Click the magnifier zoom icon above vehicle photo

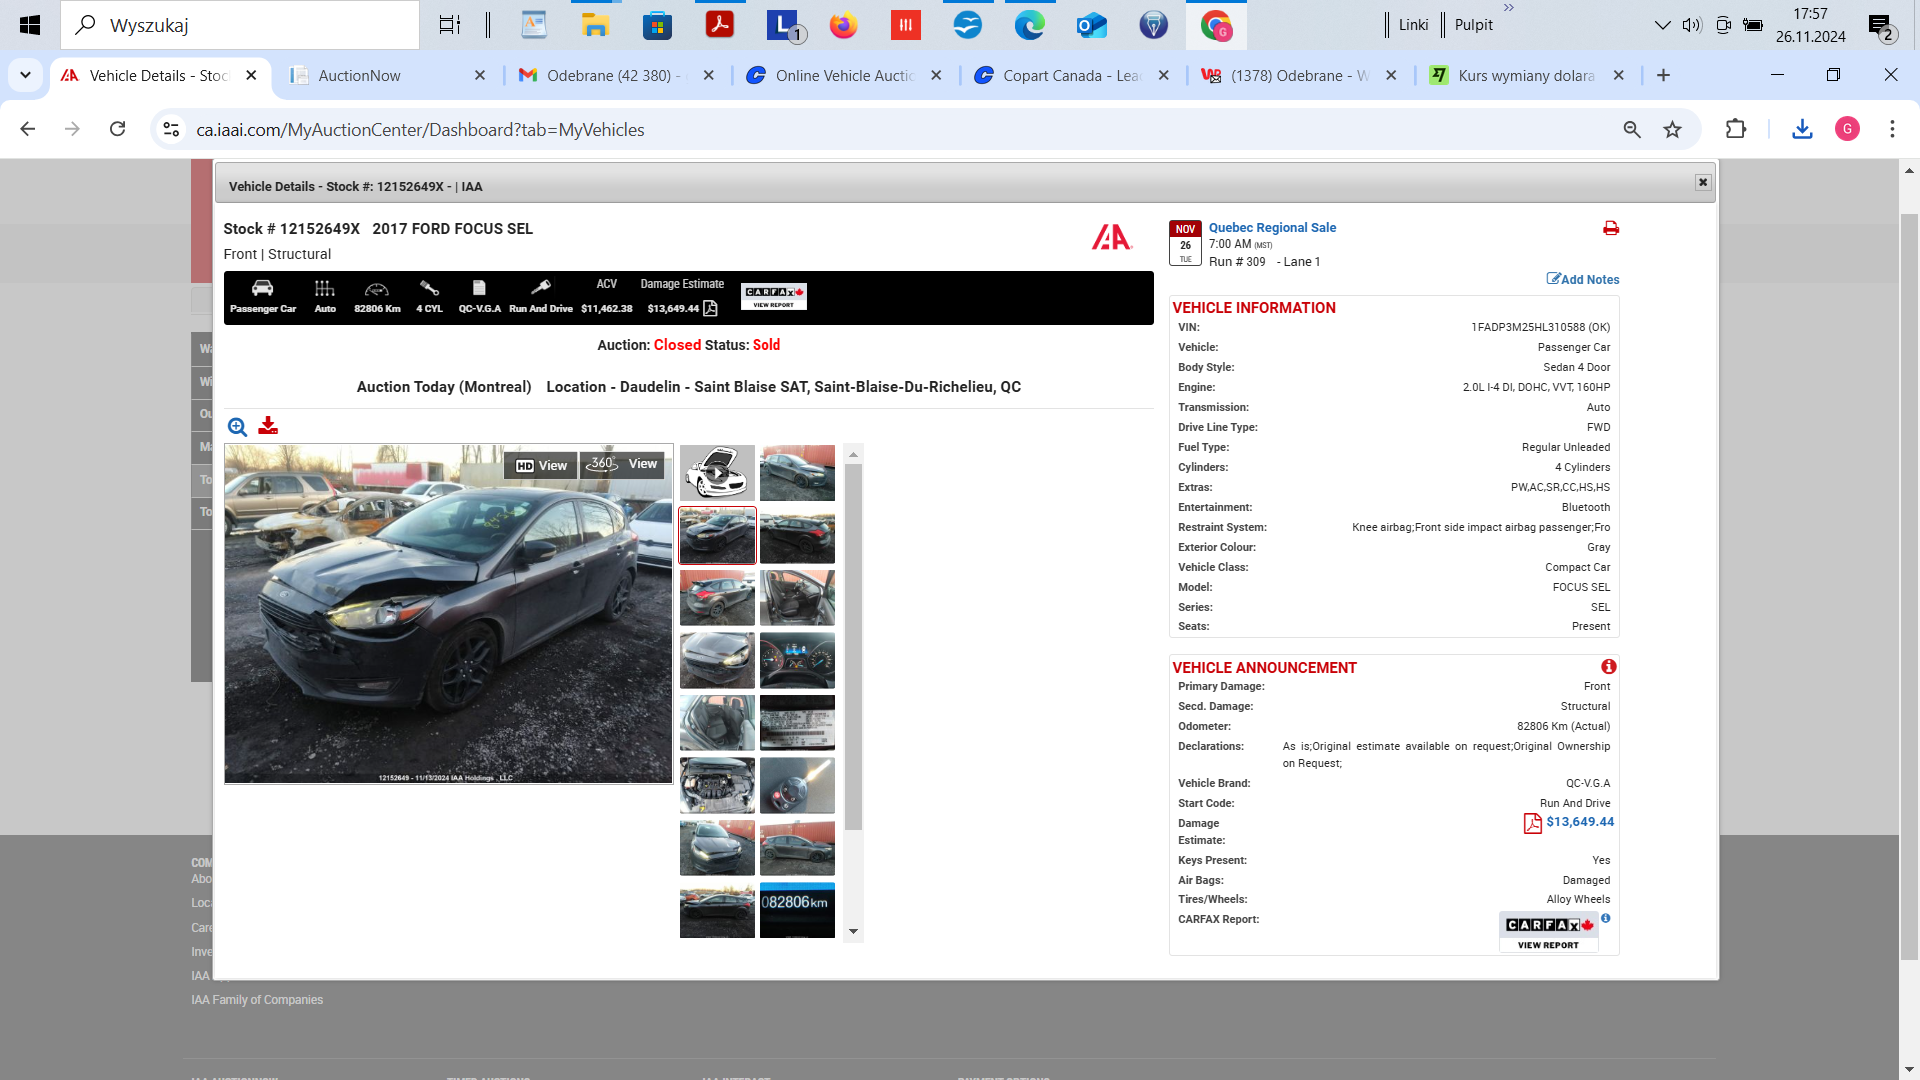tap(237, 427)
